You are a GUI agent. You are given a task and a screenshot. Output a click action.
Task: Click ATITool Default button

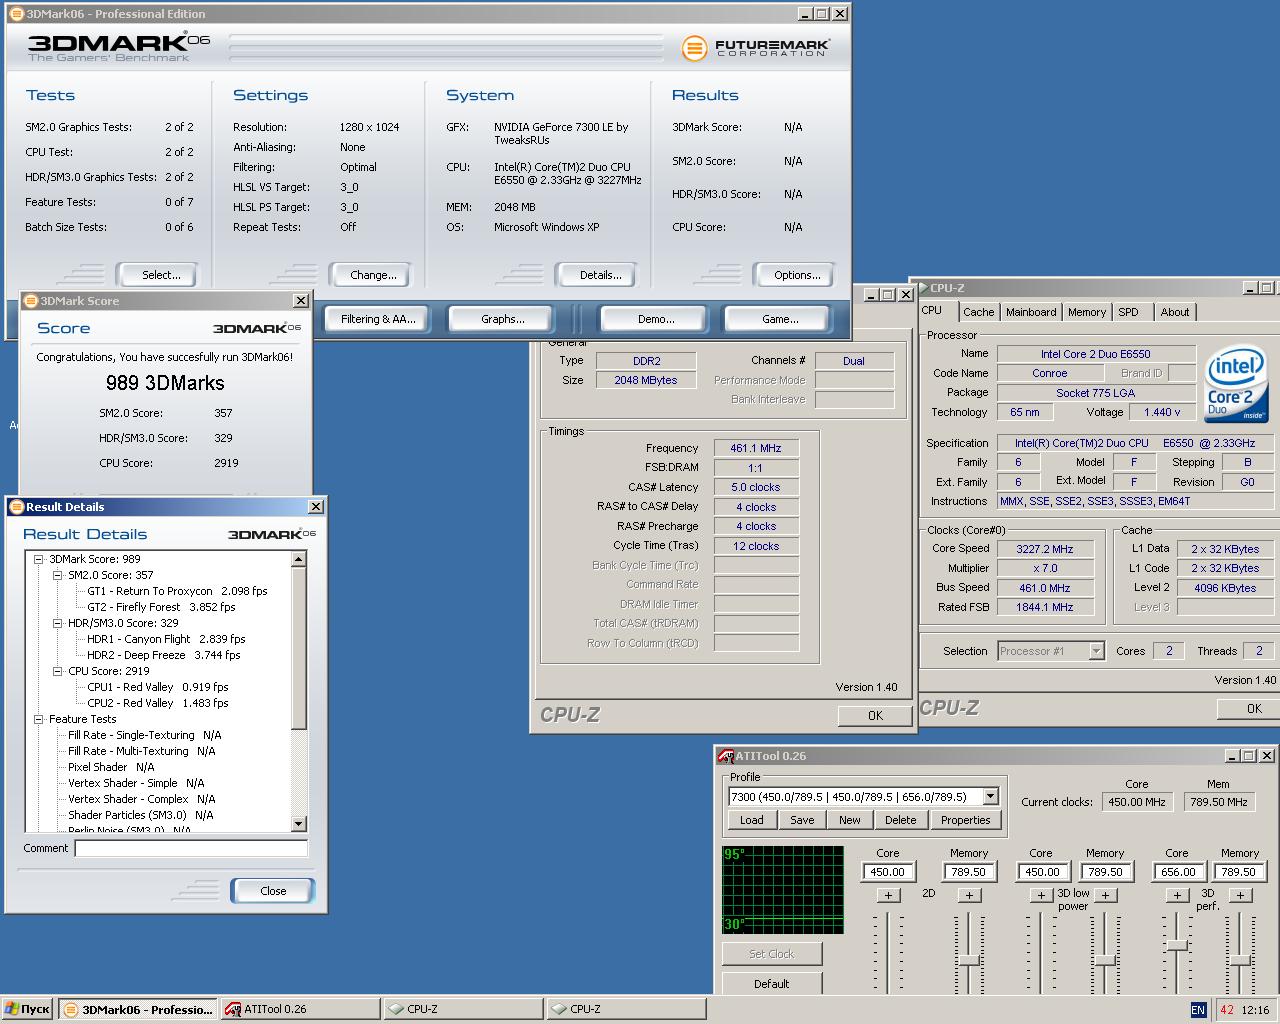click(x=772, y=984)
